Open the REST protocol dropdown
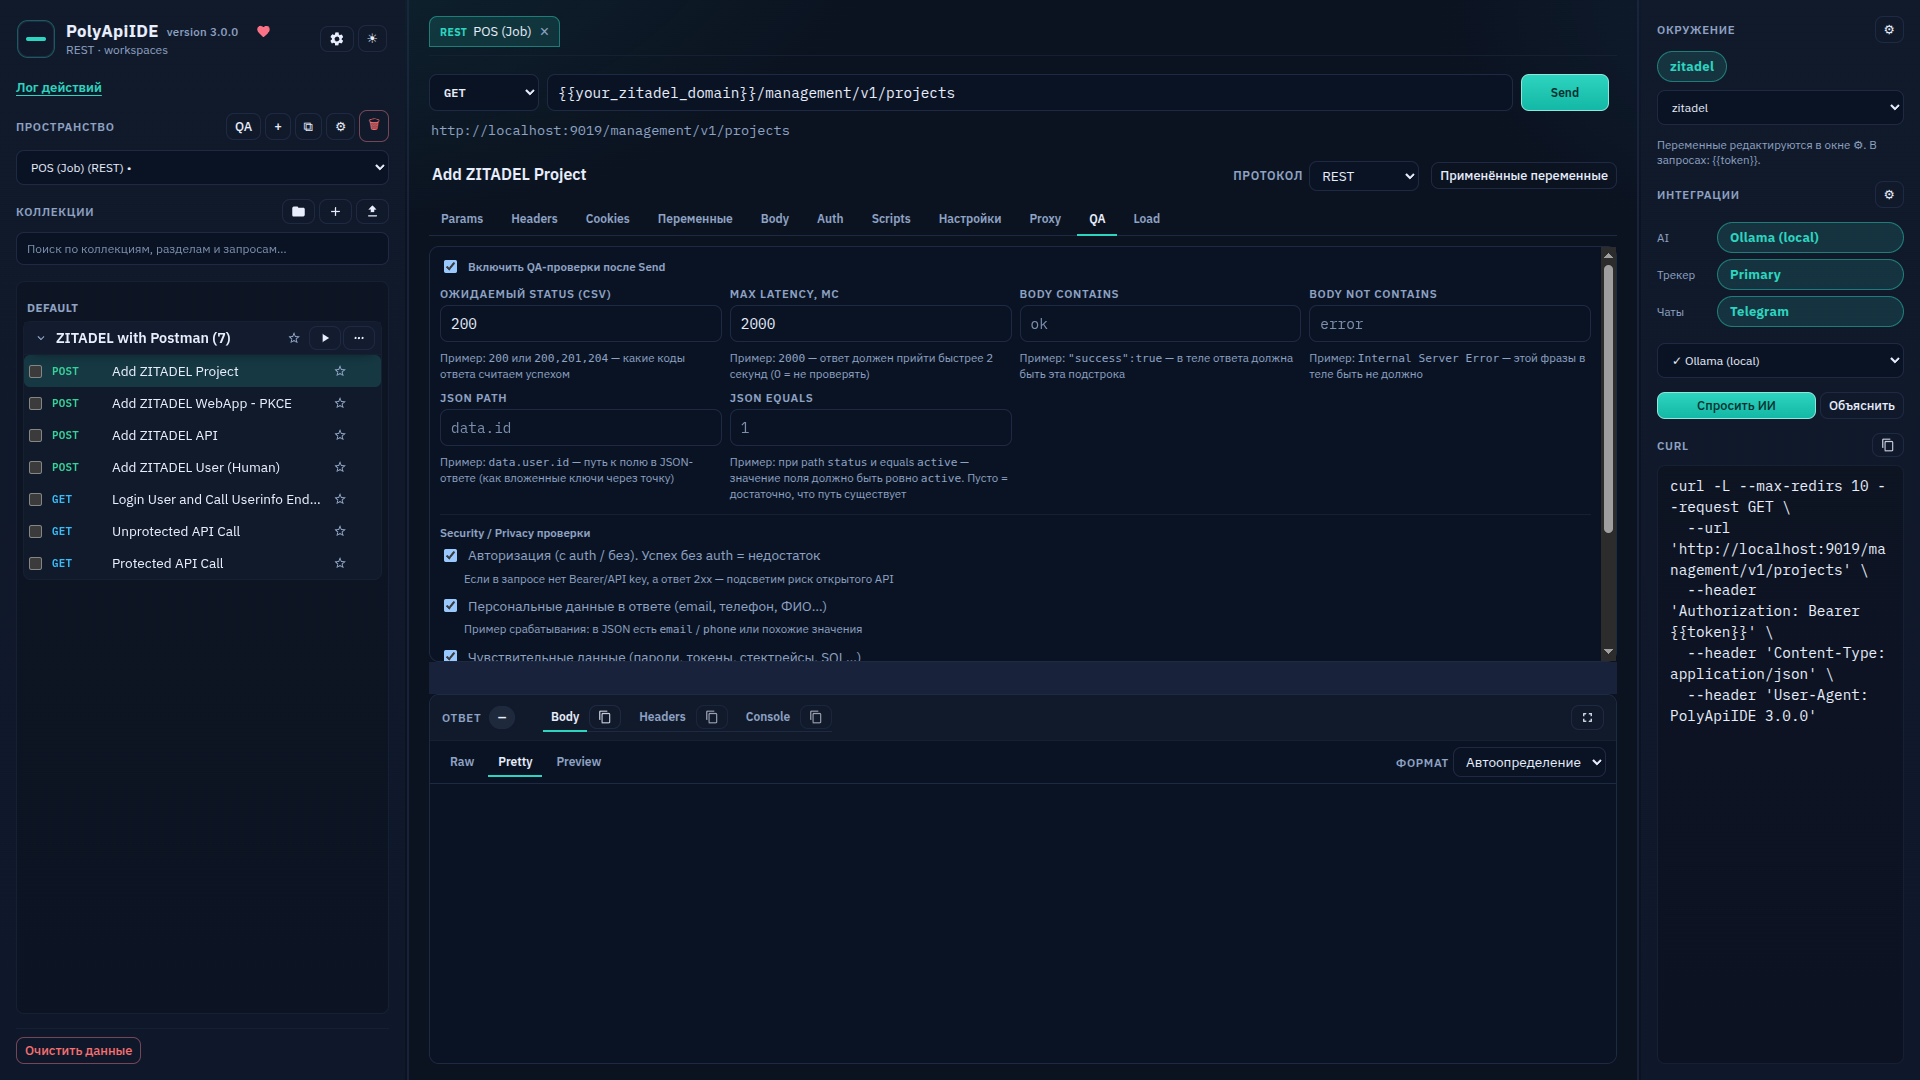The image size is (1920, 1080). 1364,176
